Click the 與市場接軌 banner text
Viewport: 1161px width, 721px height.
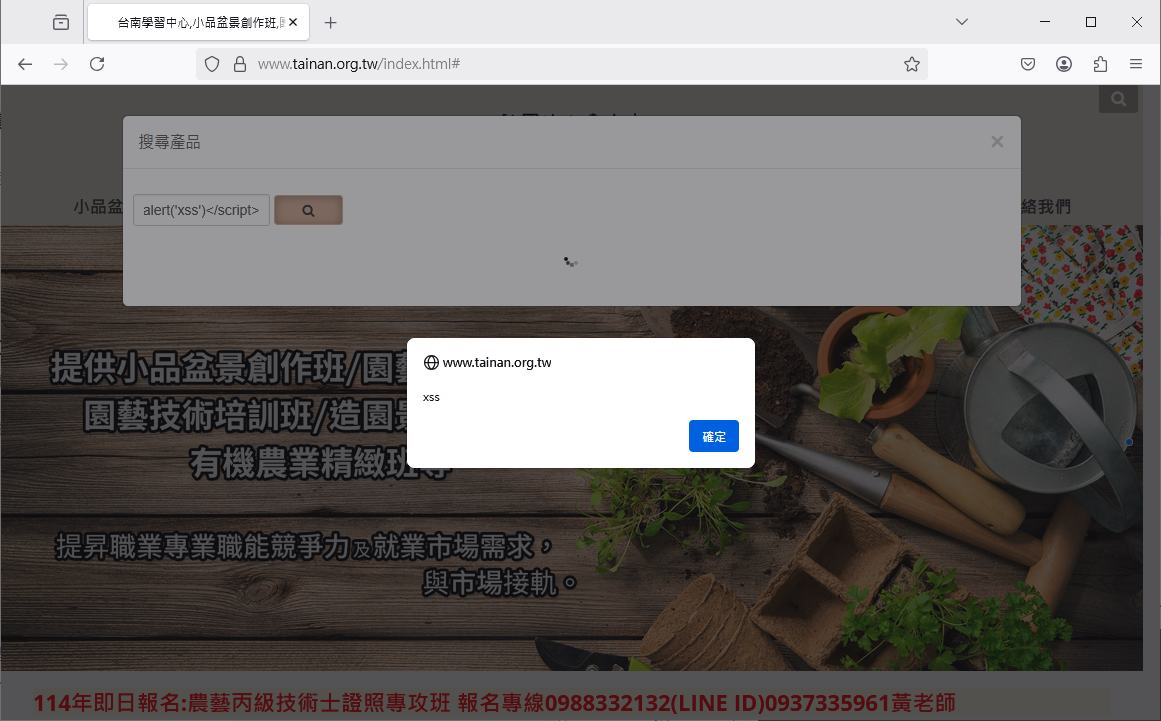point(499,583)
